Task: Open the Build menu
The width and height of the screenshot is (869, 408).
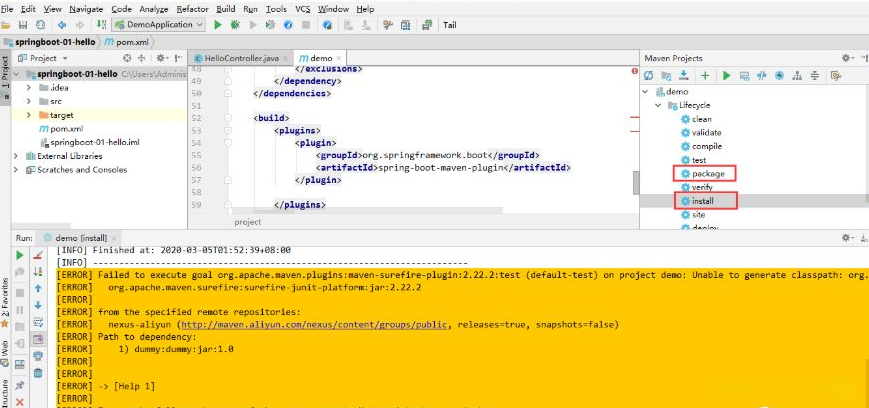Action: click(226, 9)
